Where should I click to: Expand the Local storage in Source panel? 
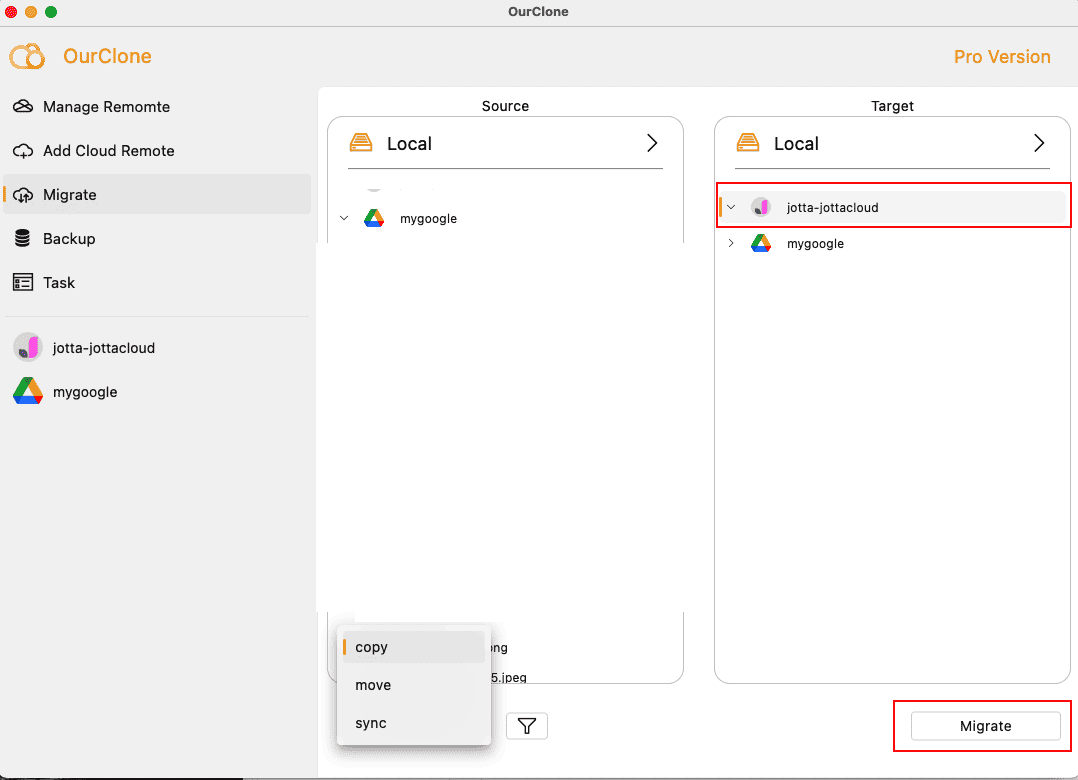(x=652, y=143)
